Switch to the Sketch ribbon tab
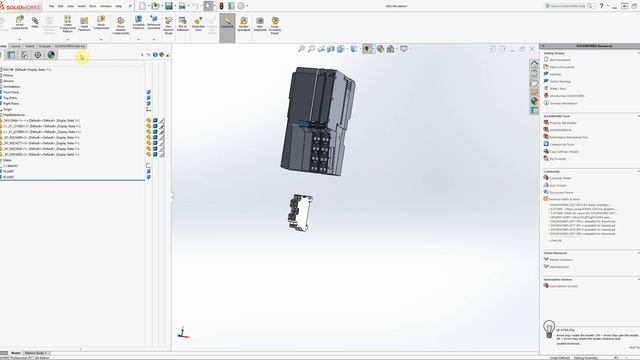Viewport: 640px width, 360px height. pyautogui.click(x=30, y=46)
